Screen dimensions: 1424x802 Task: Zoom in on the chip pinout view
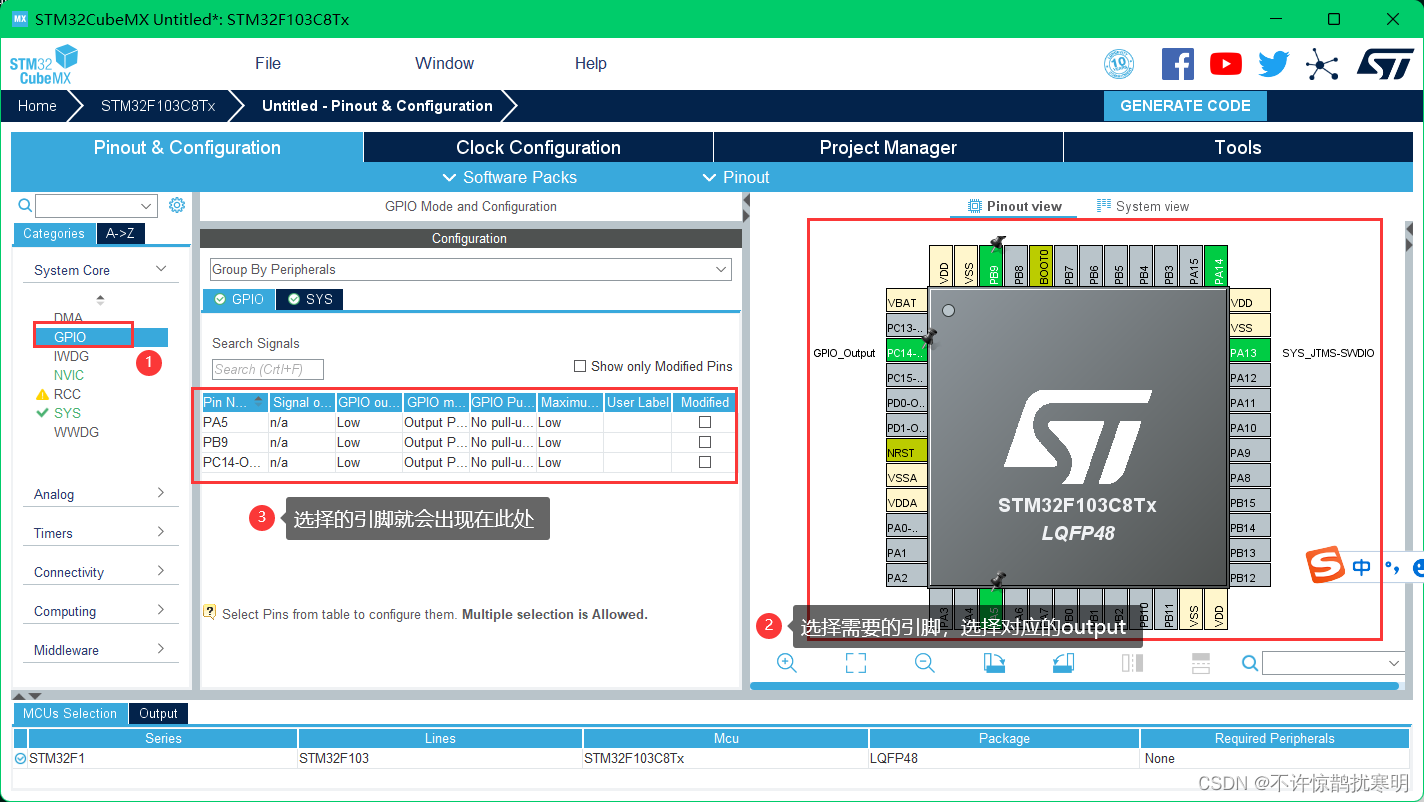pyautogui.click(x=787, y=663)
